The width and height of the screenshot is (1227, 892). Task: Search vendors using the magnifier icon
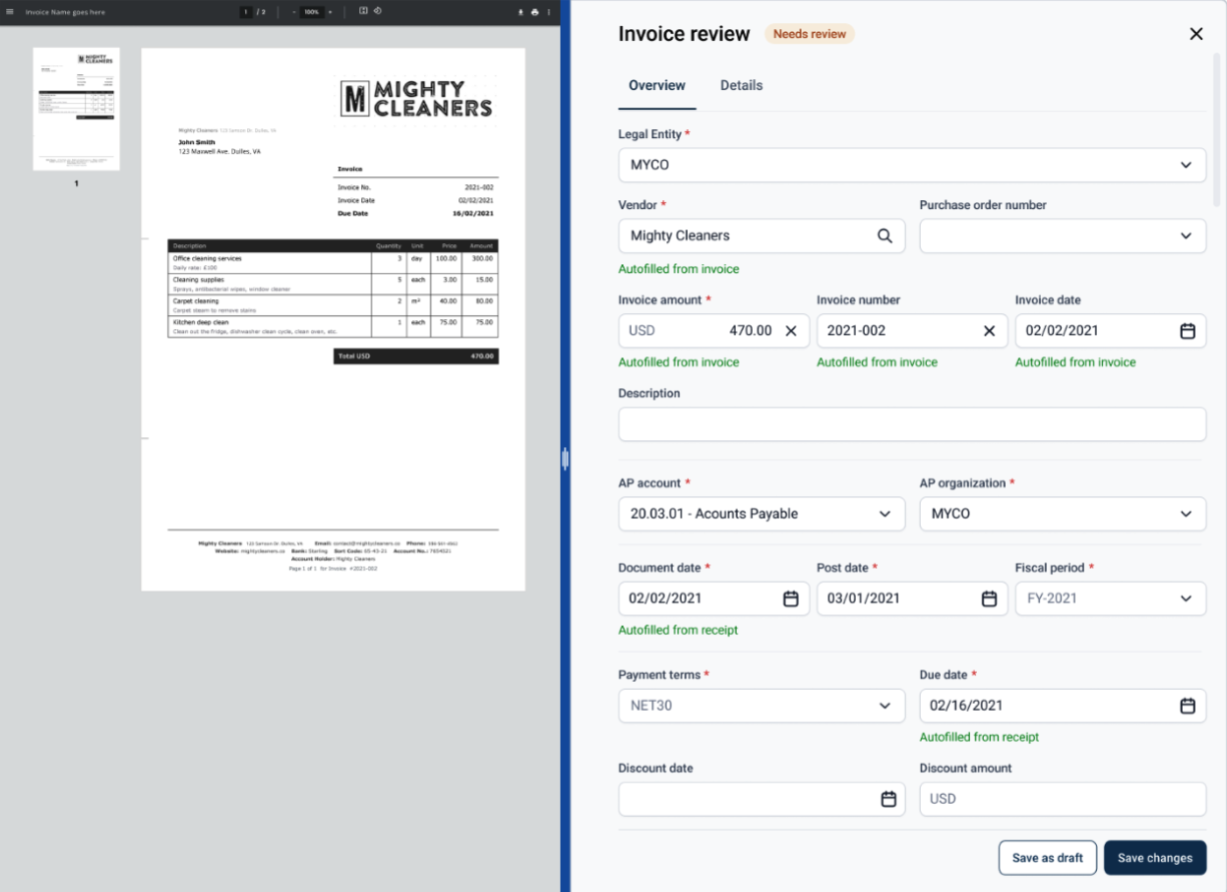tap(884, 236)
